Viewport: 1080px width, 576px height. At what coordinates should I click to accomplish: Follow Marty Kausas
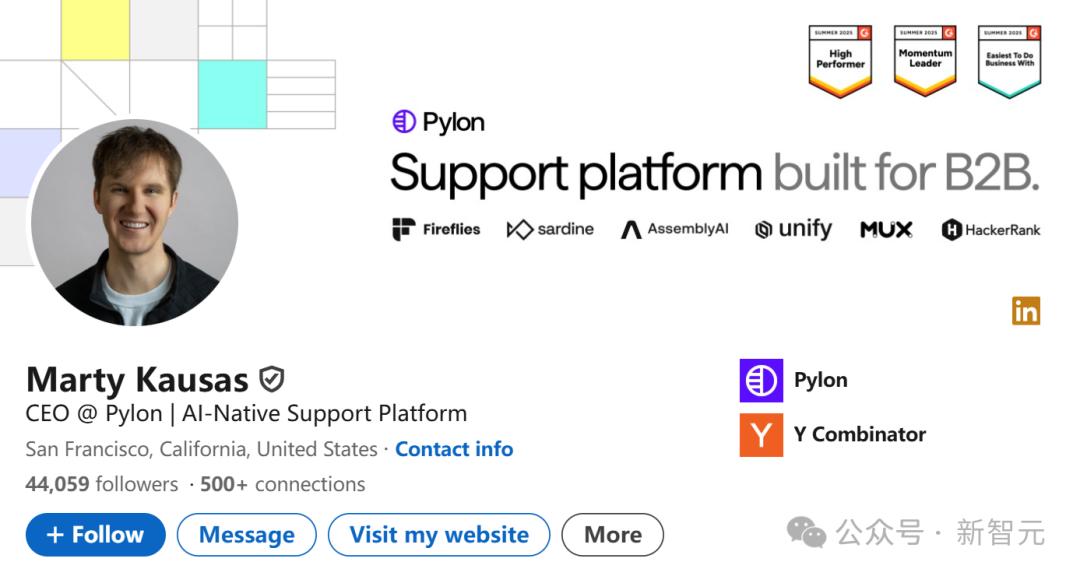tap(96, 535)
